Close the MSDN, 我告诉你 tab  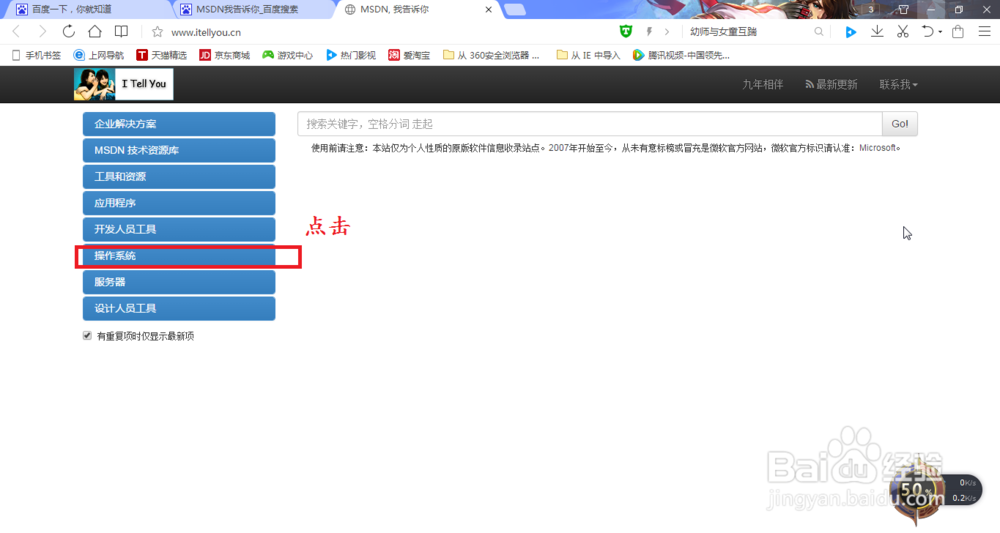click(489, 10)
